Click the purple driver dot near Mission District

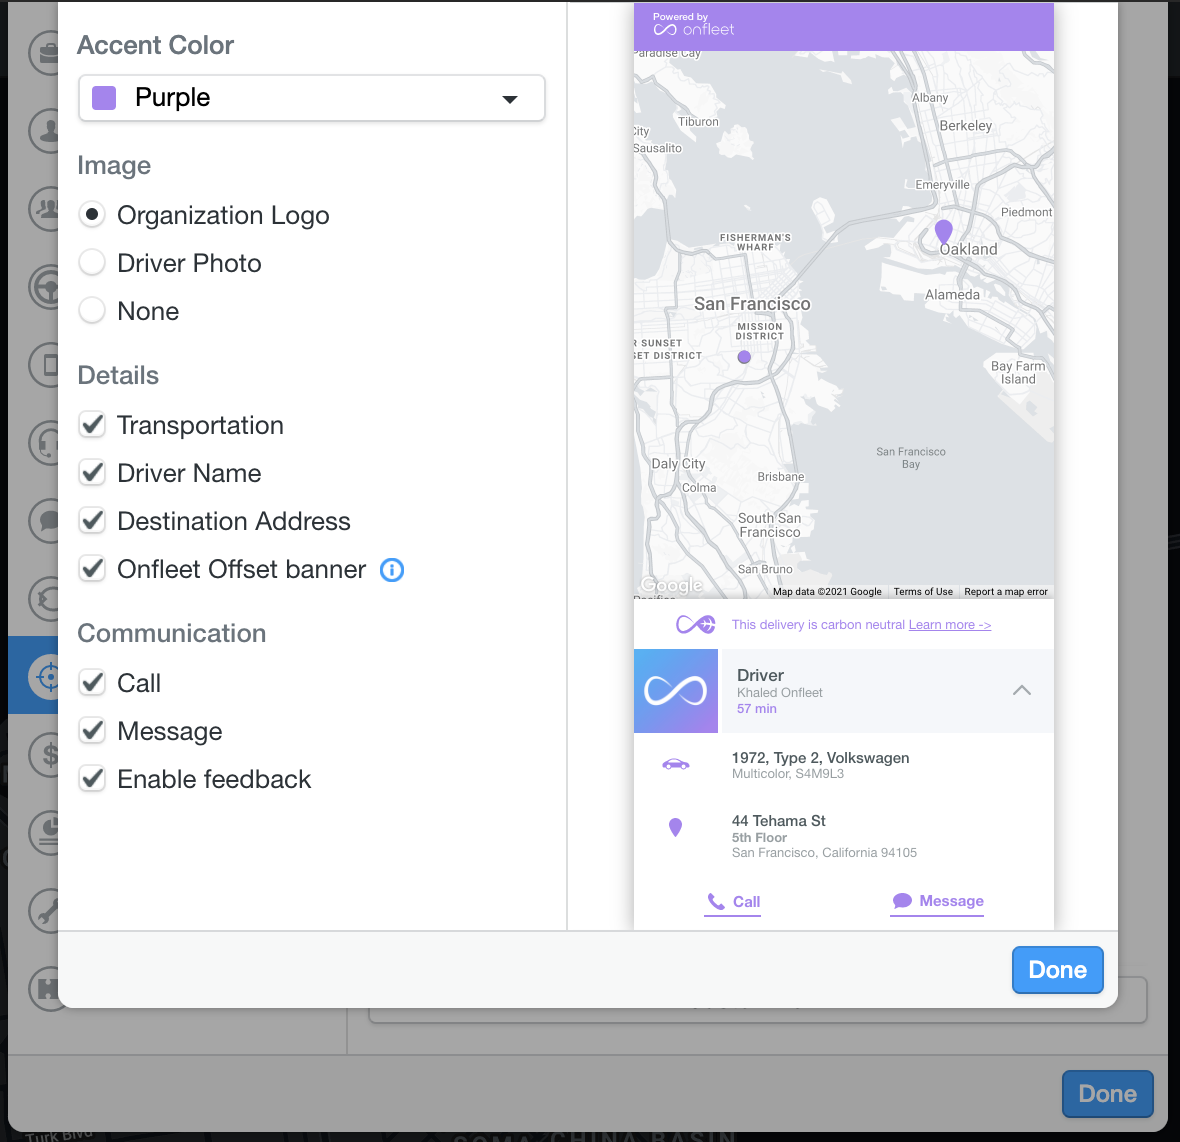[x=744, y=357]
